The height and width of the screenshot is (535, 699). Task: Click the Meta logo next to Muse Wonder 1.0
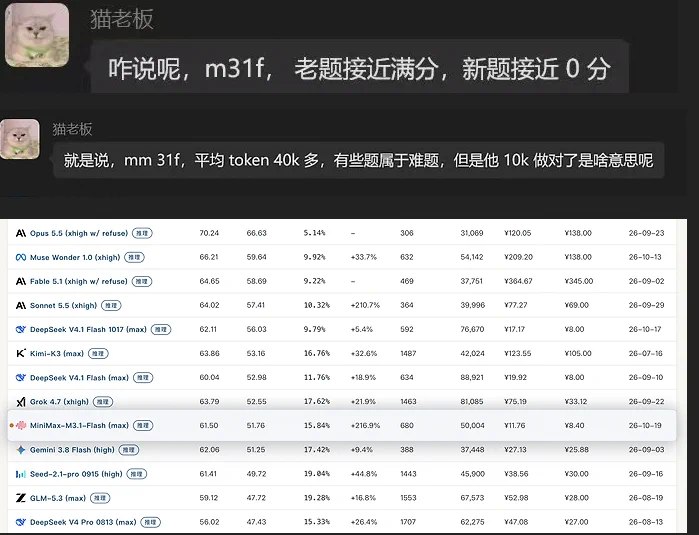21,257
